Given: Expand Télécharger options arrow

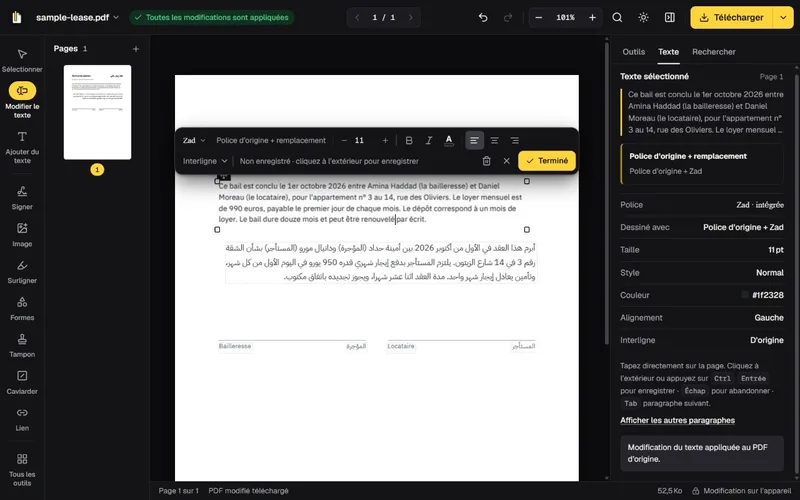Looking at the screenshot, I should (783, 17).
